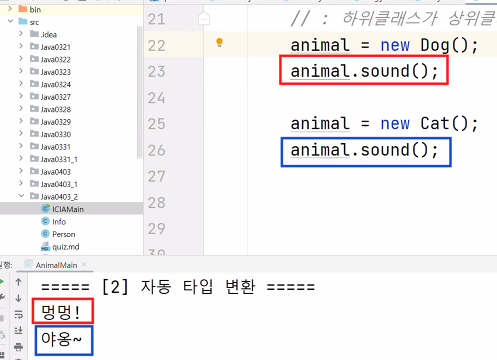497x360 pixels.
Task: Click project tree vertical scrollbar
Action: (139, 93)
